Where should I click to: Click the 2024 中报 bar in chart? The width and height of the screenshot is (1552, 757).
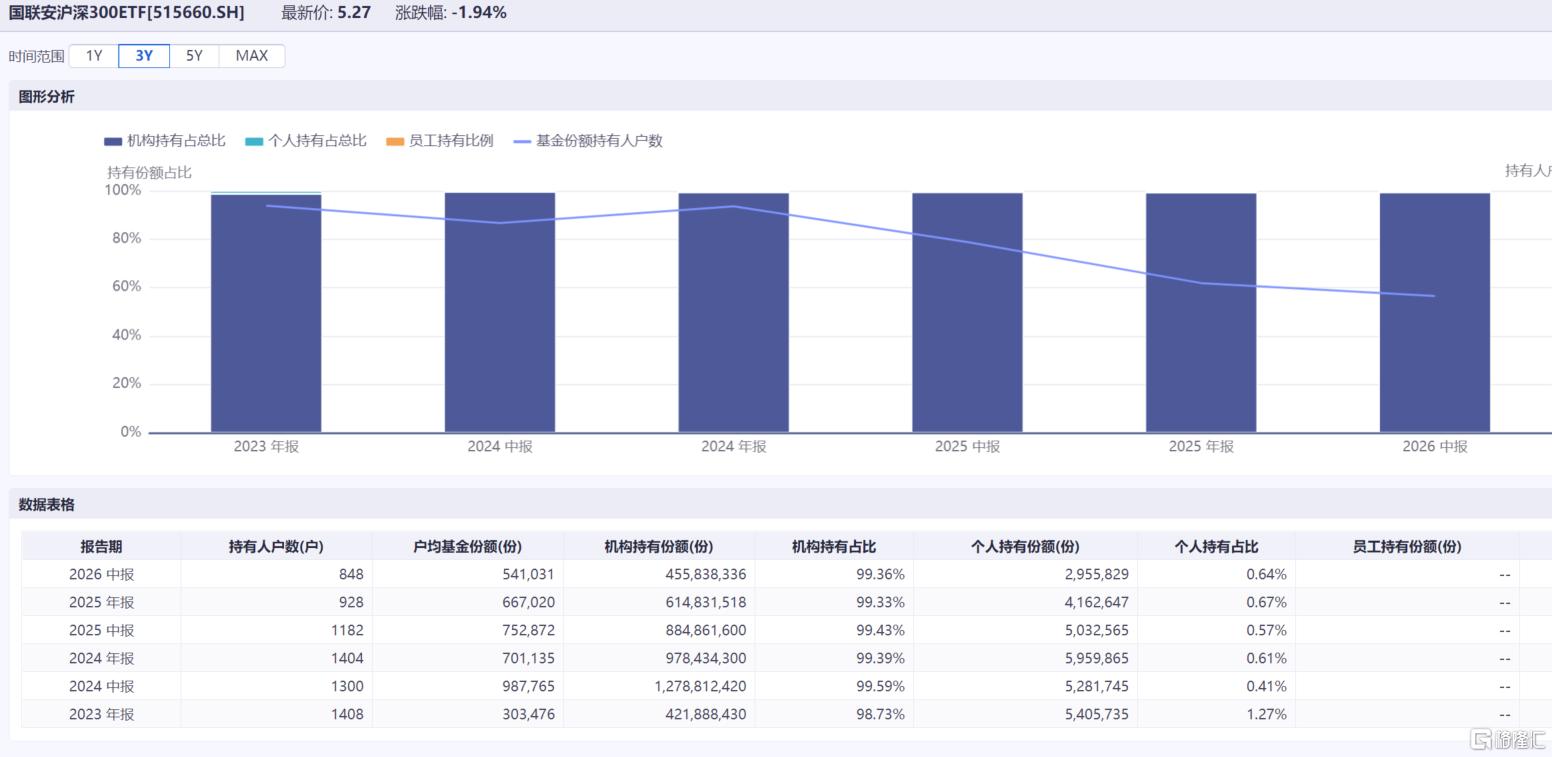click(x=500, y=313)
